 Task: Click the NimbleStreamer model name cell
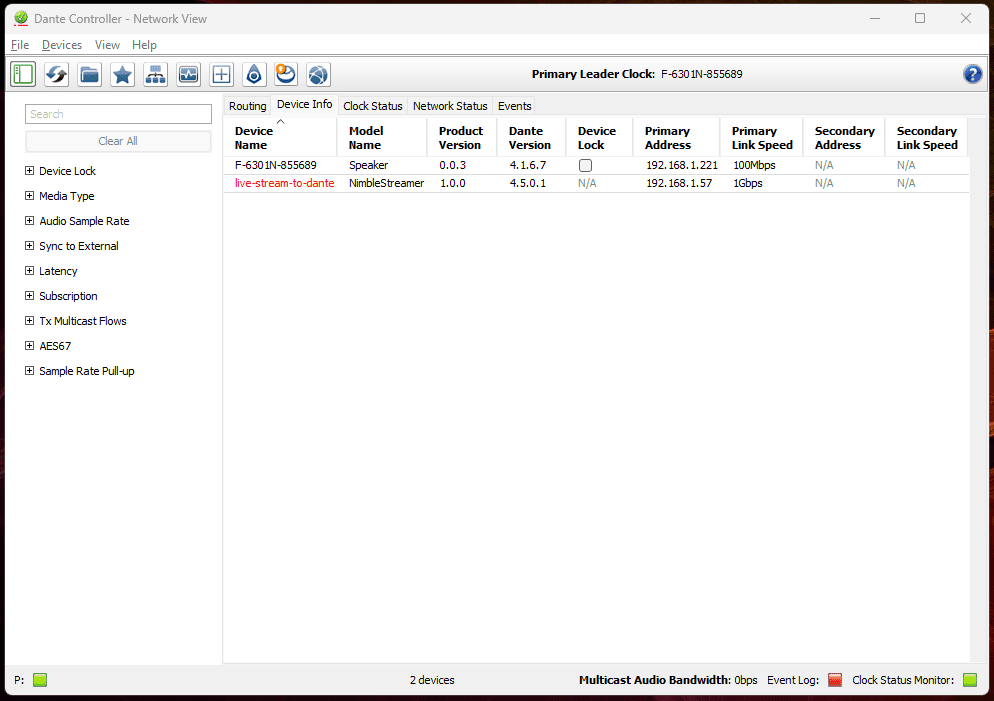386,183
